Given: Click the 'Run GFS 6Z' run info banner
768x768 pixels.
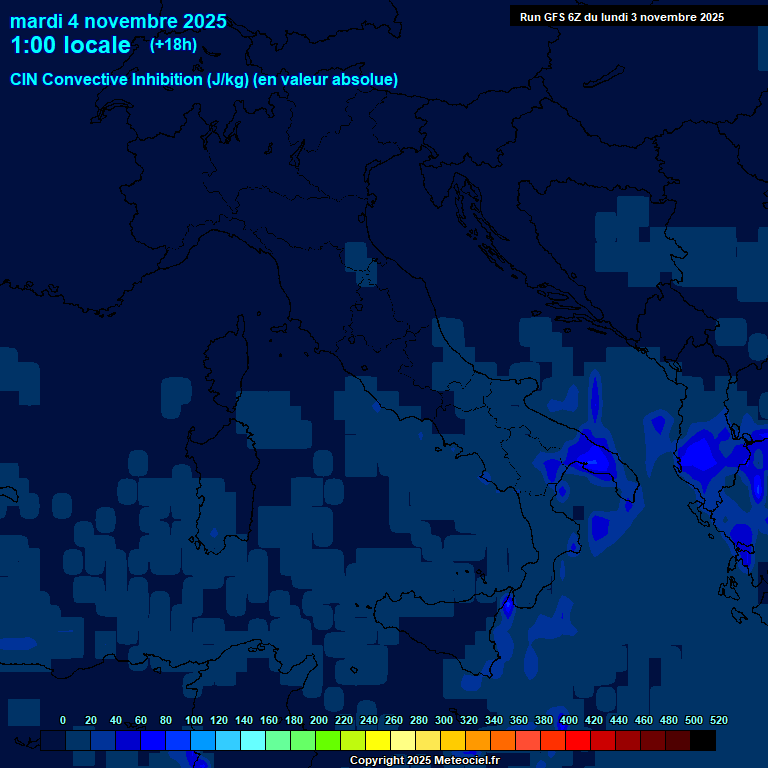Looking at the screenshot, I should tap(622, 17).
